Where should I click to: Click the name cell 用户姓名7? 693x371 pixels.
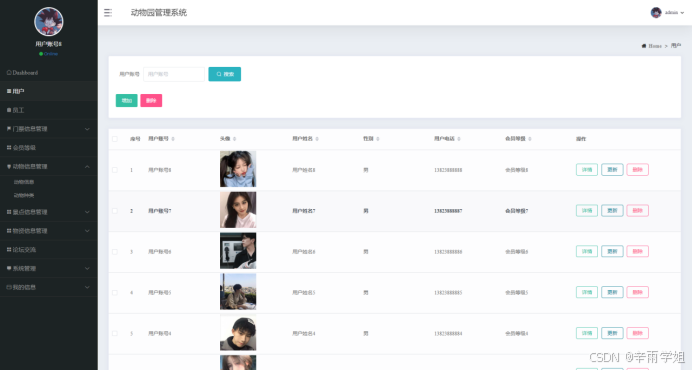coord(304,211)
